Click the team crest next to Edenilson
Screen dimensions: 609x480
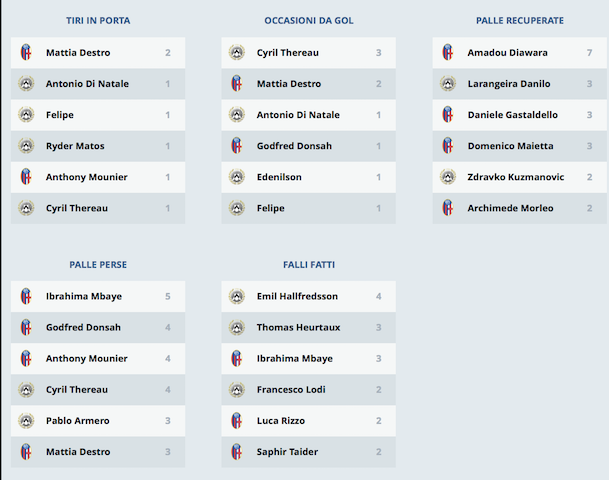tap(237, 177)
